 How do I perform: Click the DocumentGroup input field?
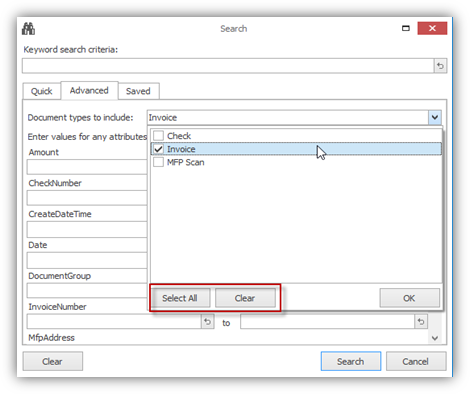(87, 291)
